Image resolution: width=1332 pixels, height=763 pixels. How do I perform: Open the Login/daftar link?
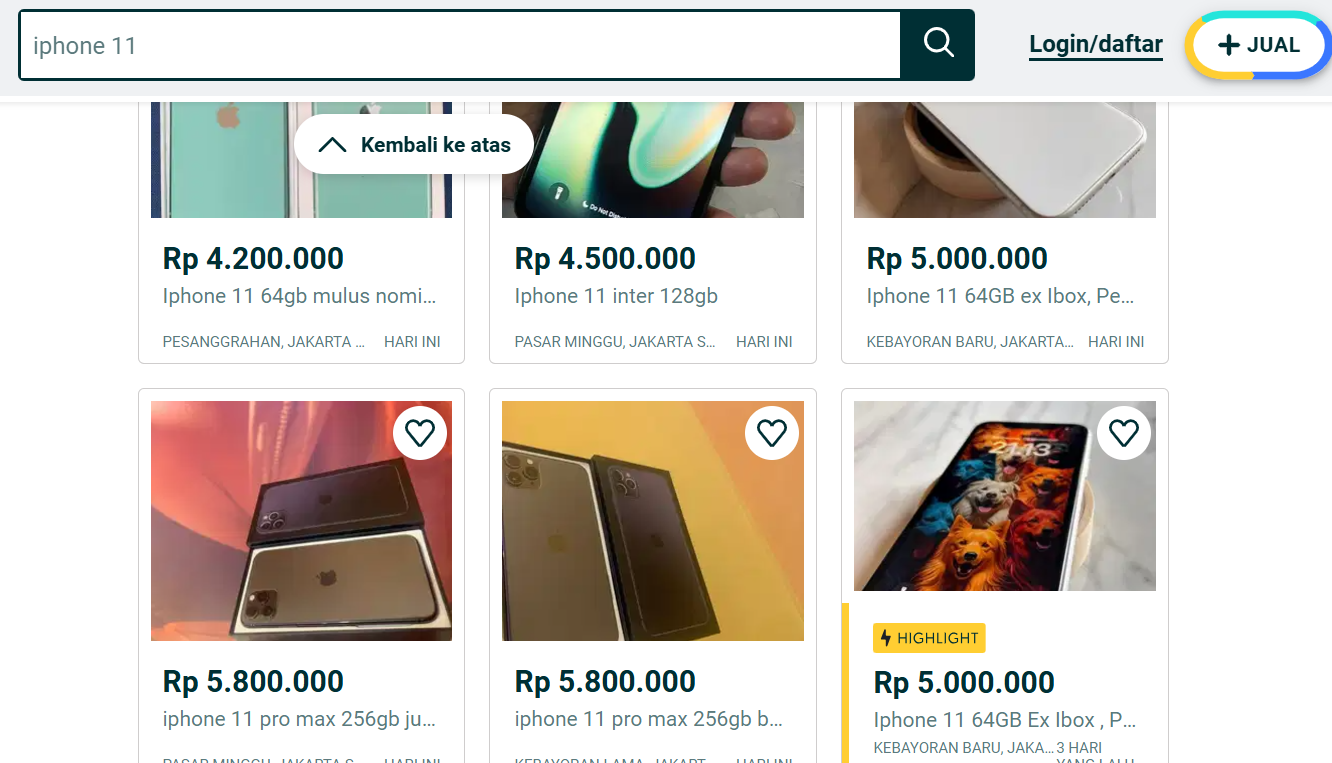point(1095,45)
